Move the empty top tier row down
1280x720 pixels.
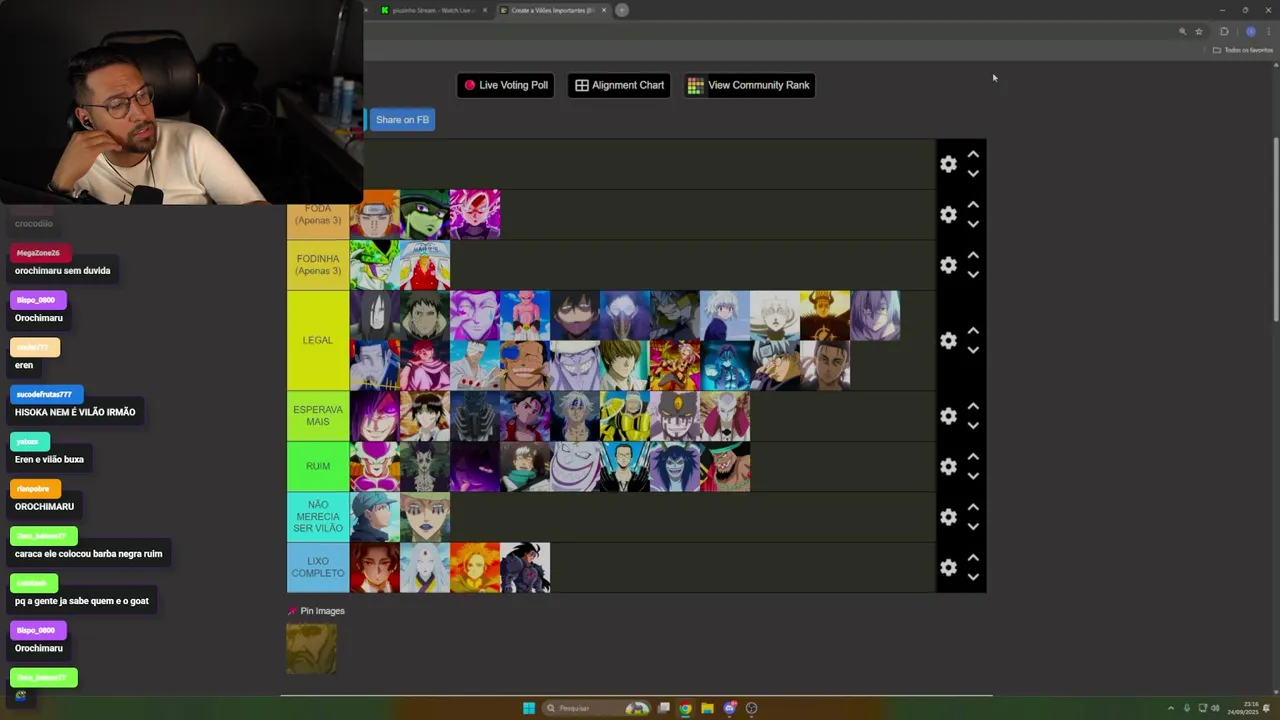[x=973, y=173]
